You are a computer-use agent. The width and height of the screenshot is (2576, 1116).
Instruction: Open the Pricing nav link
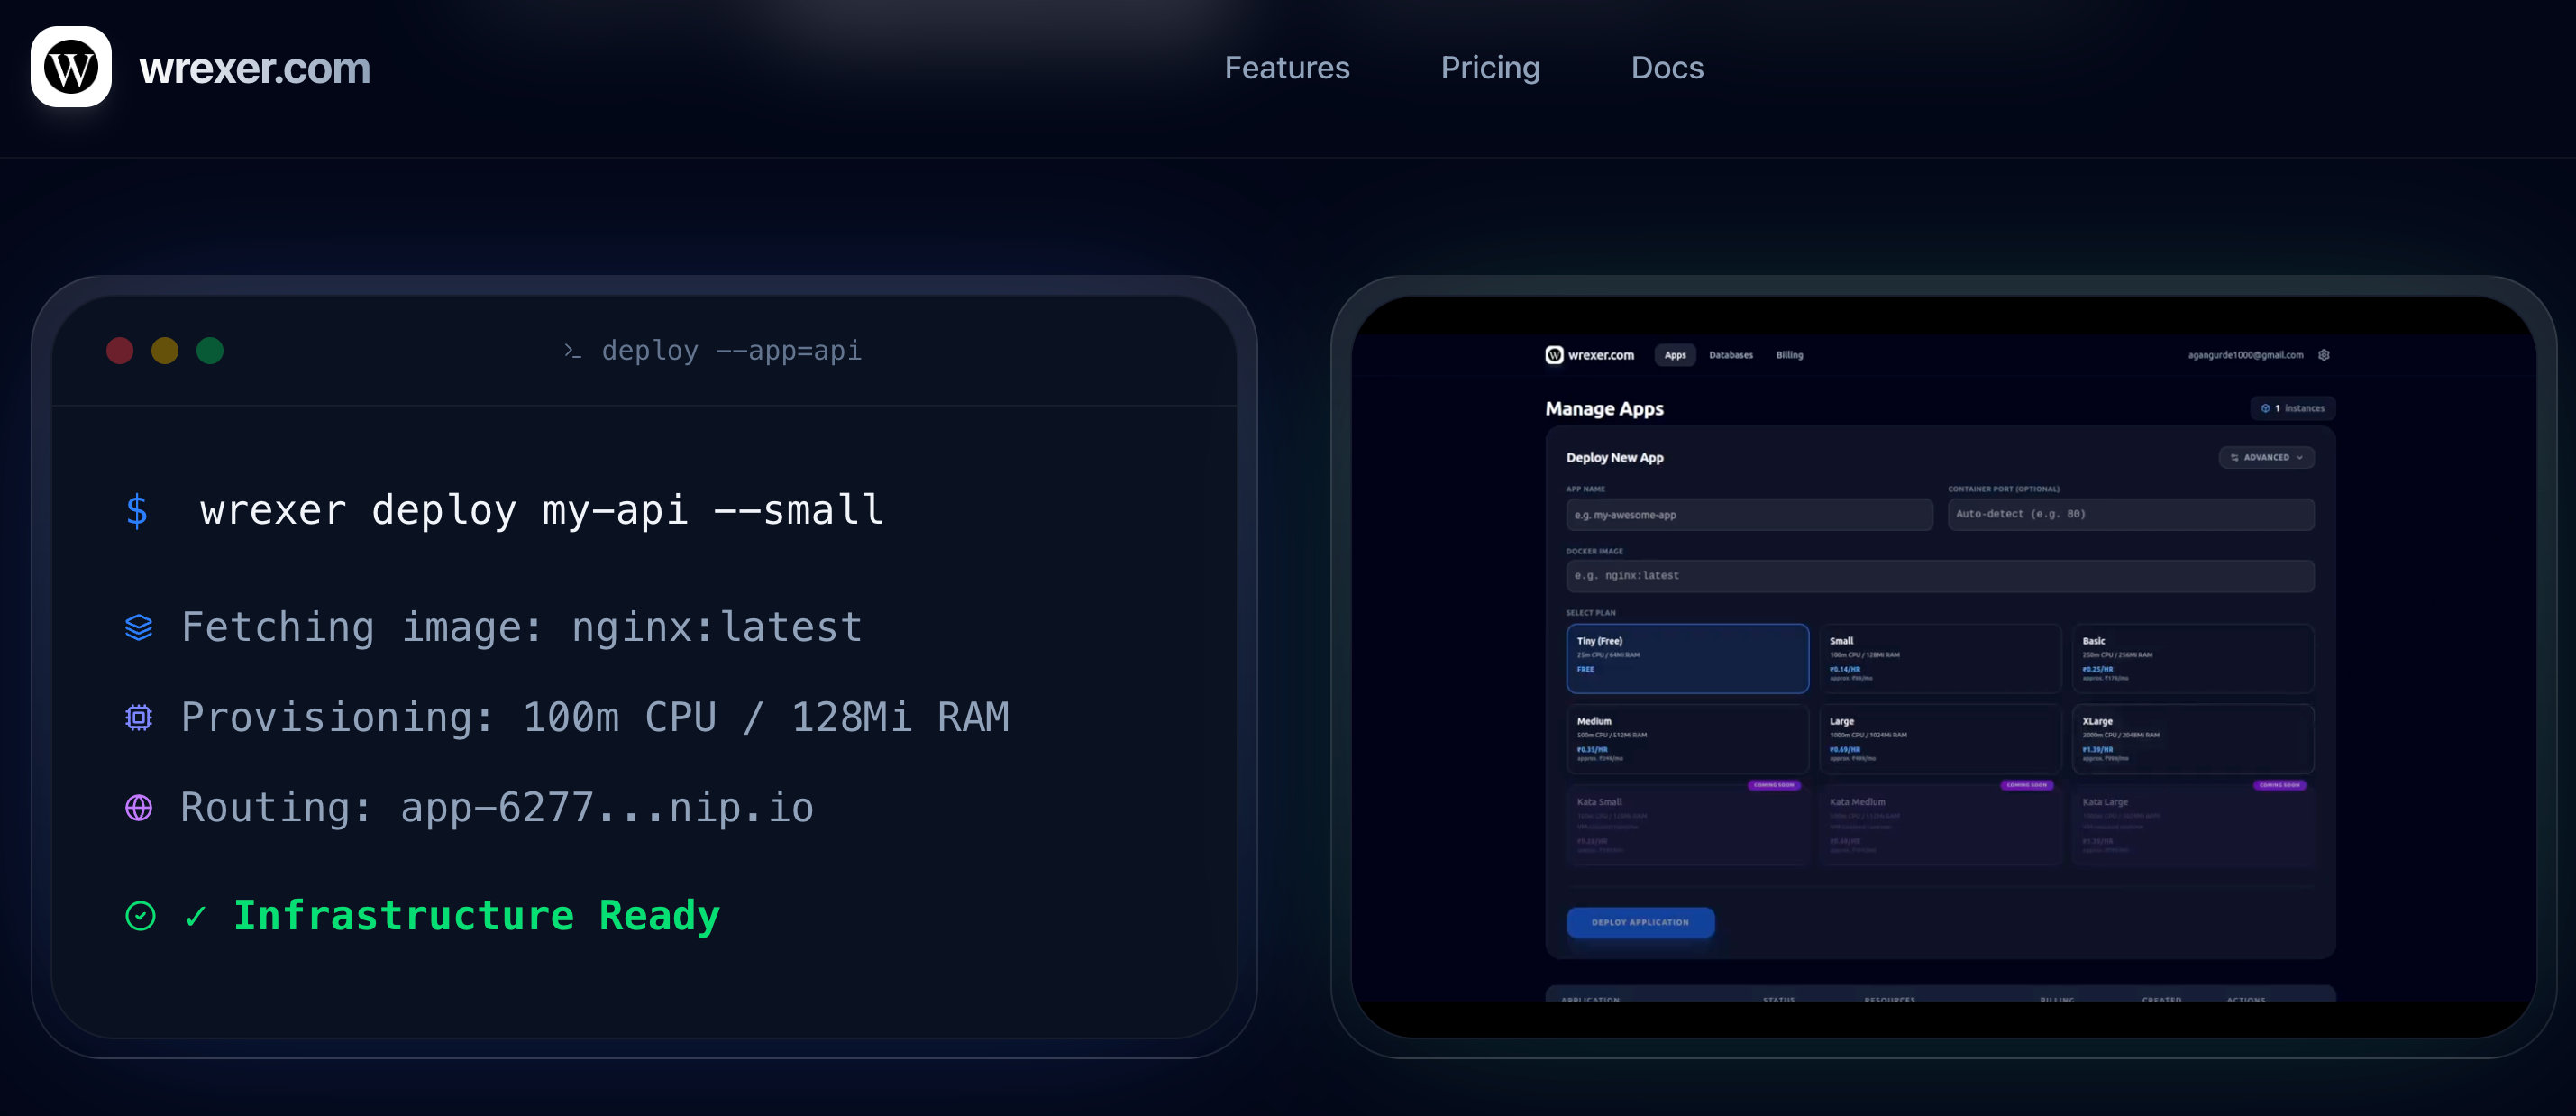pos(1490,68)
